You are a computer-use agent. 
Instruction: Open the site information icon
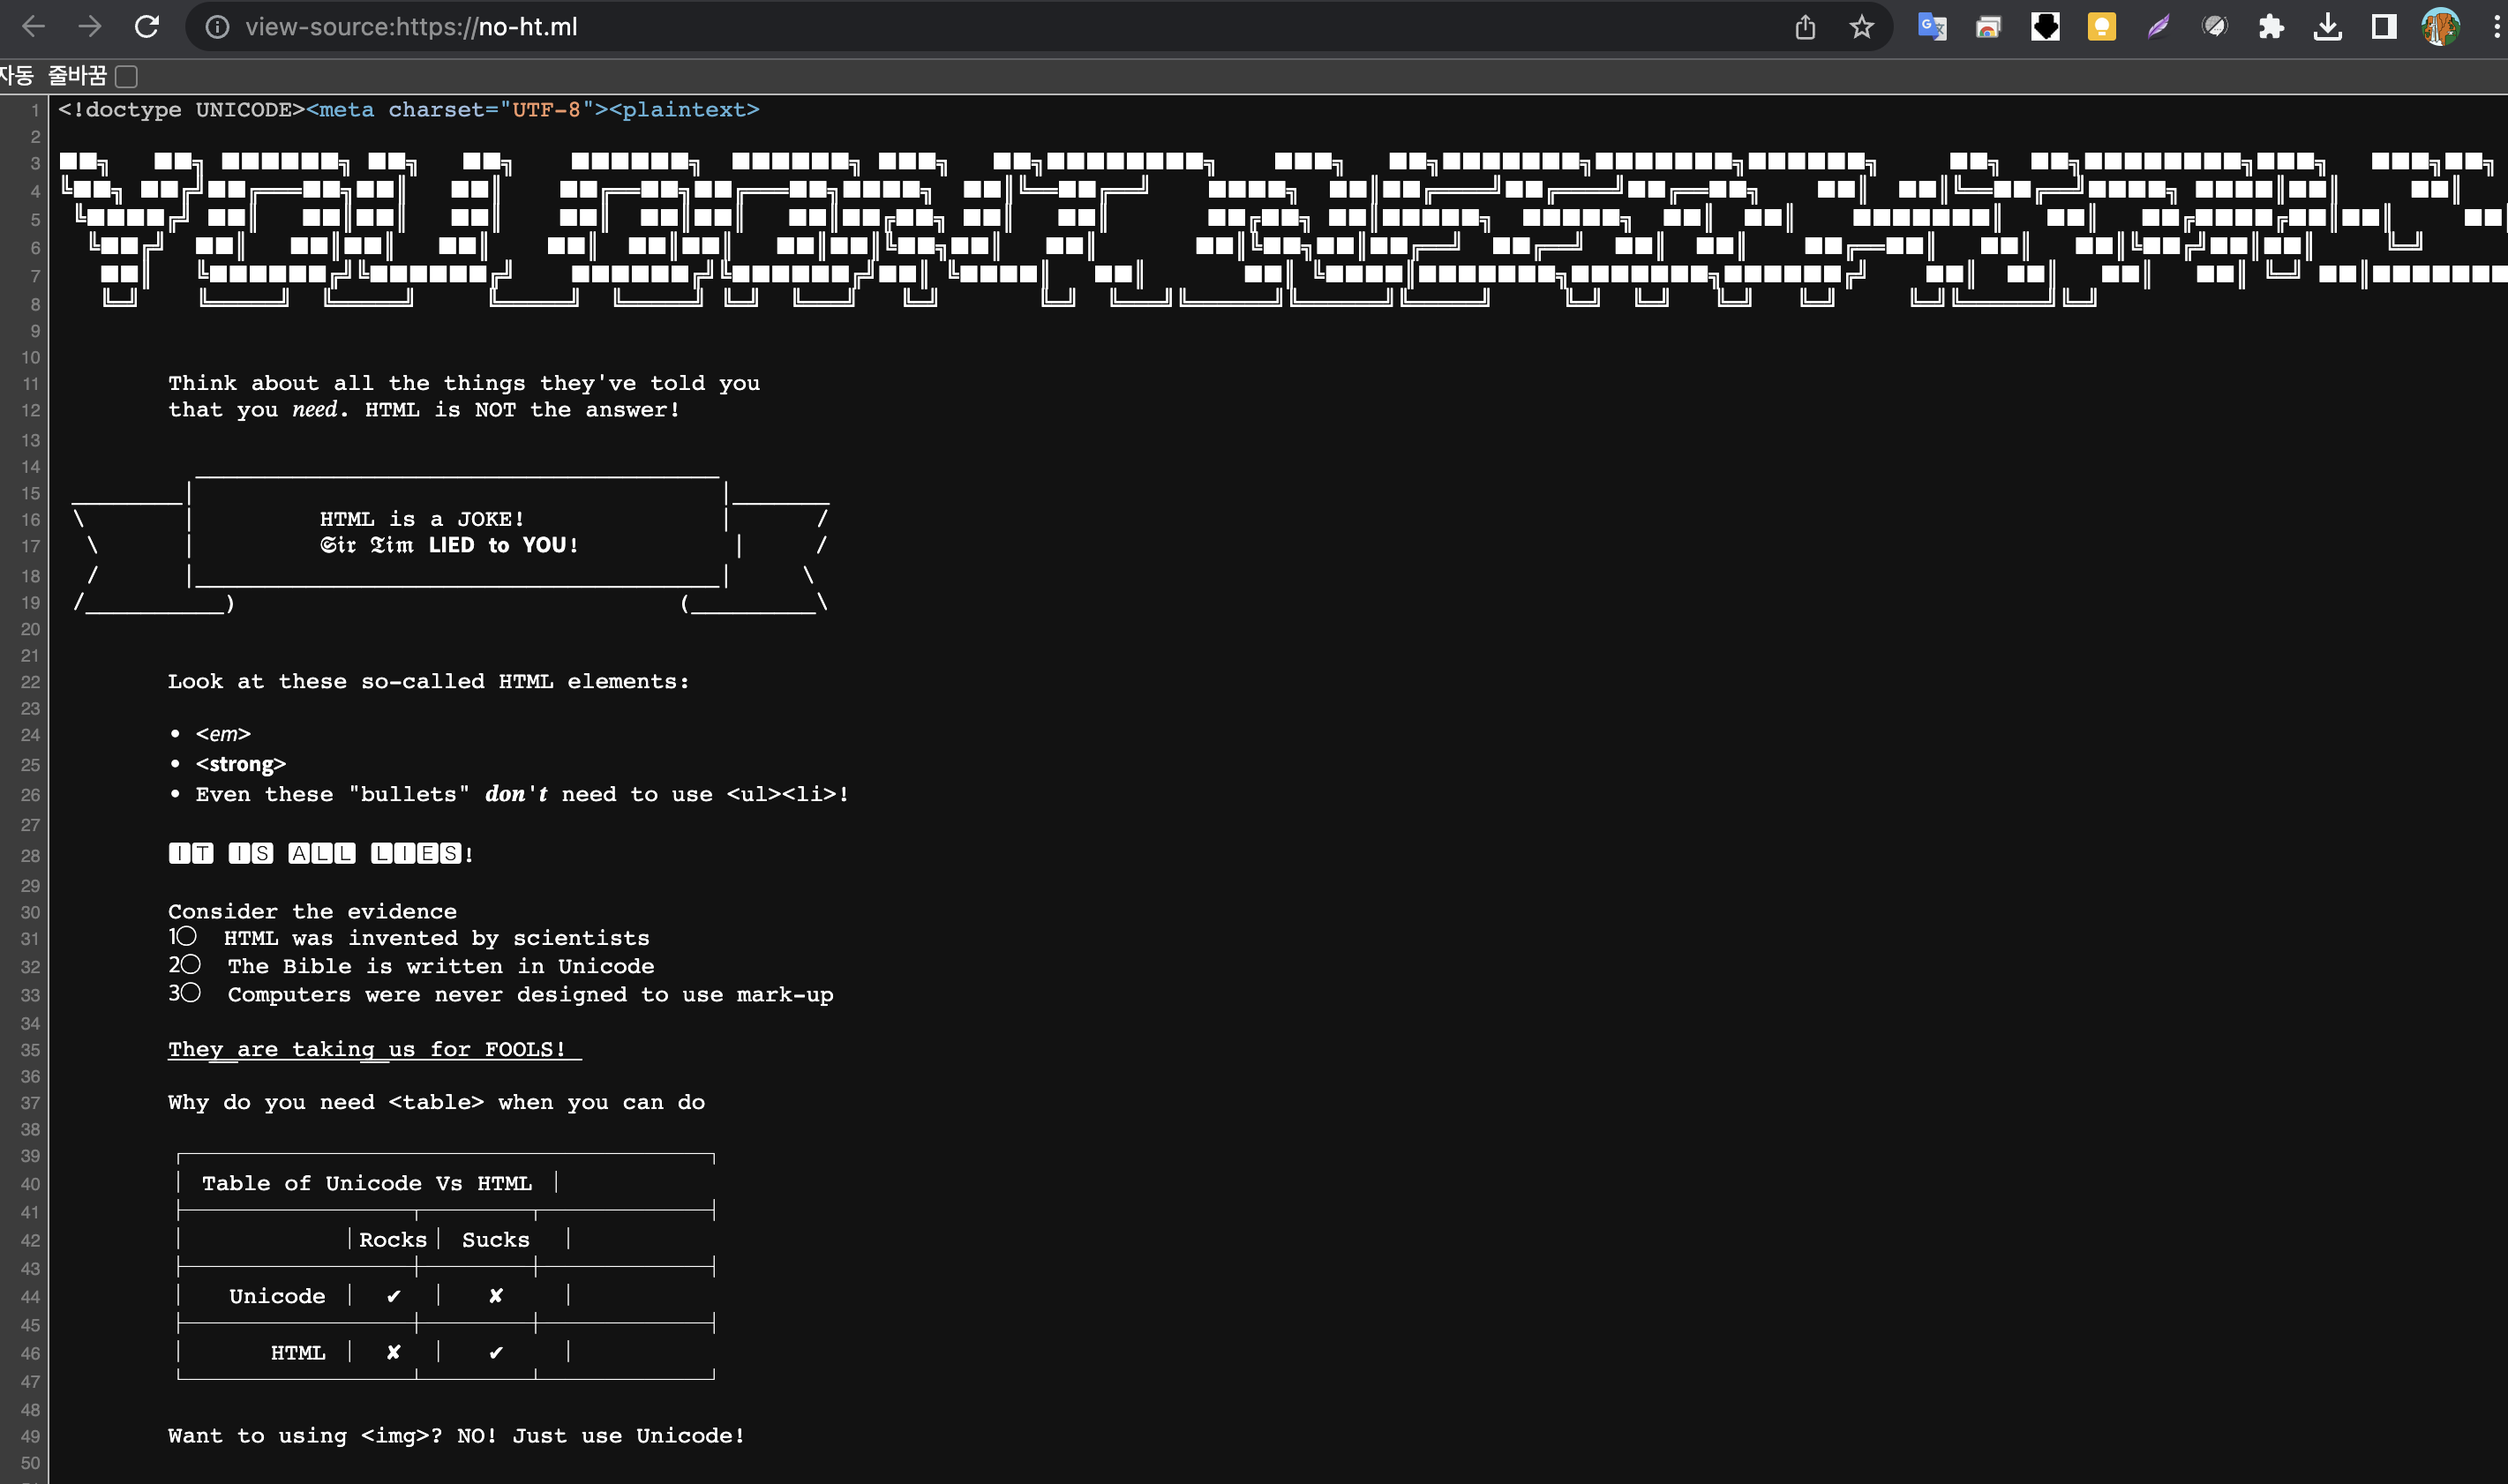pos(217,27)
